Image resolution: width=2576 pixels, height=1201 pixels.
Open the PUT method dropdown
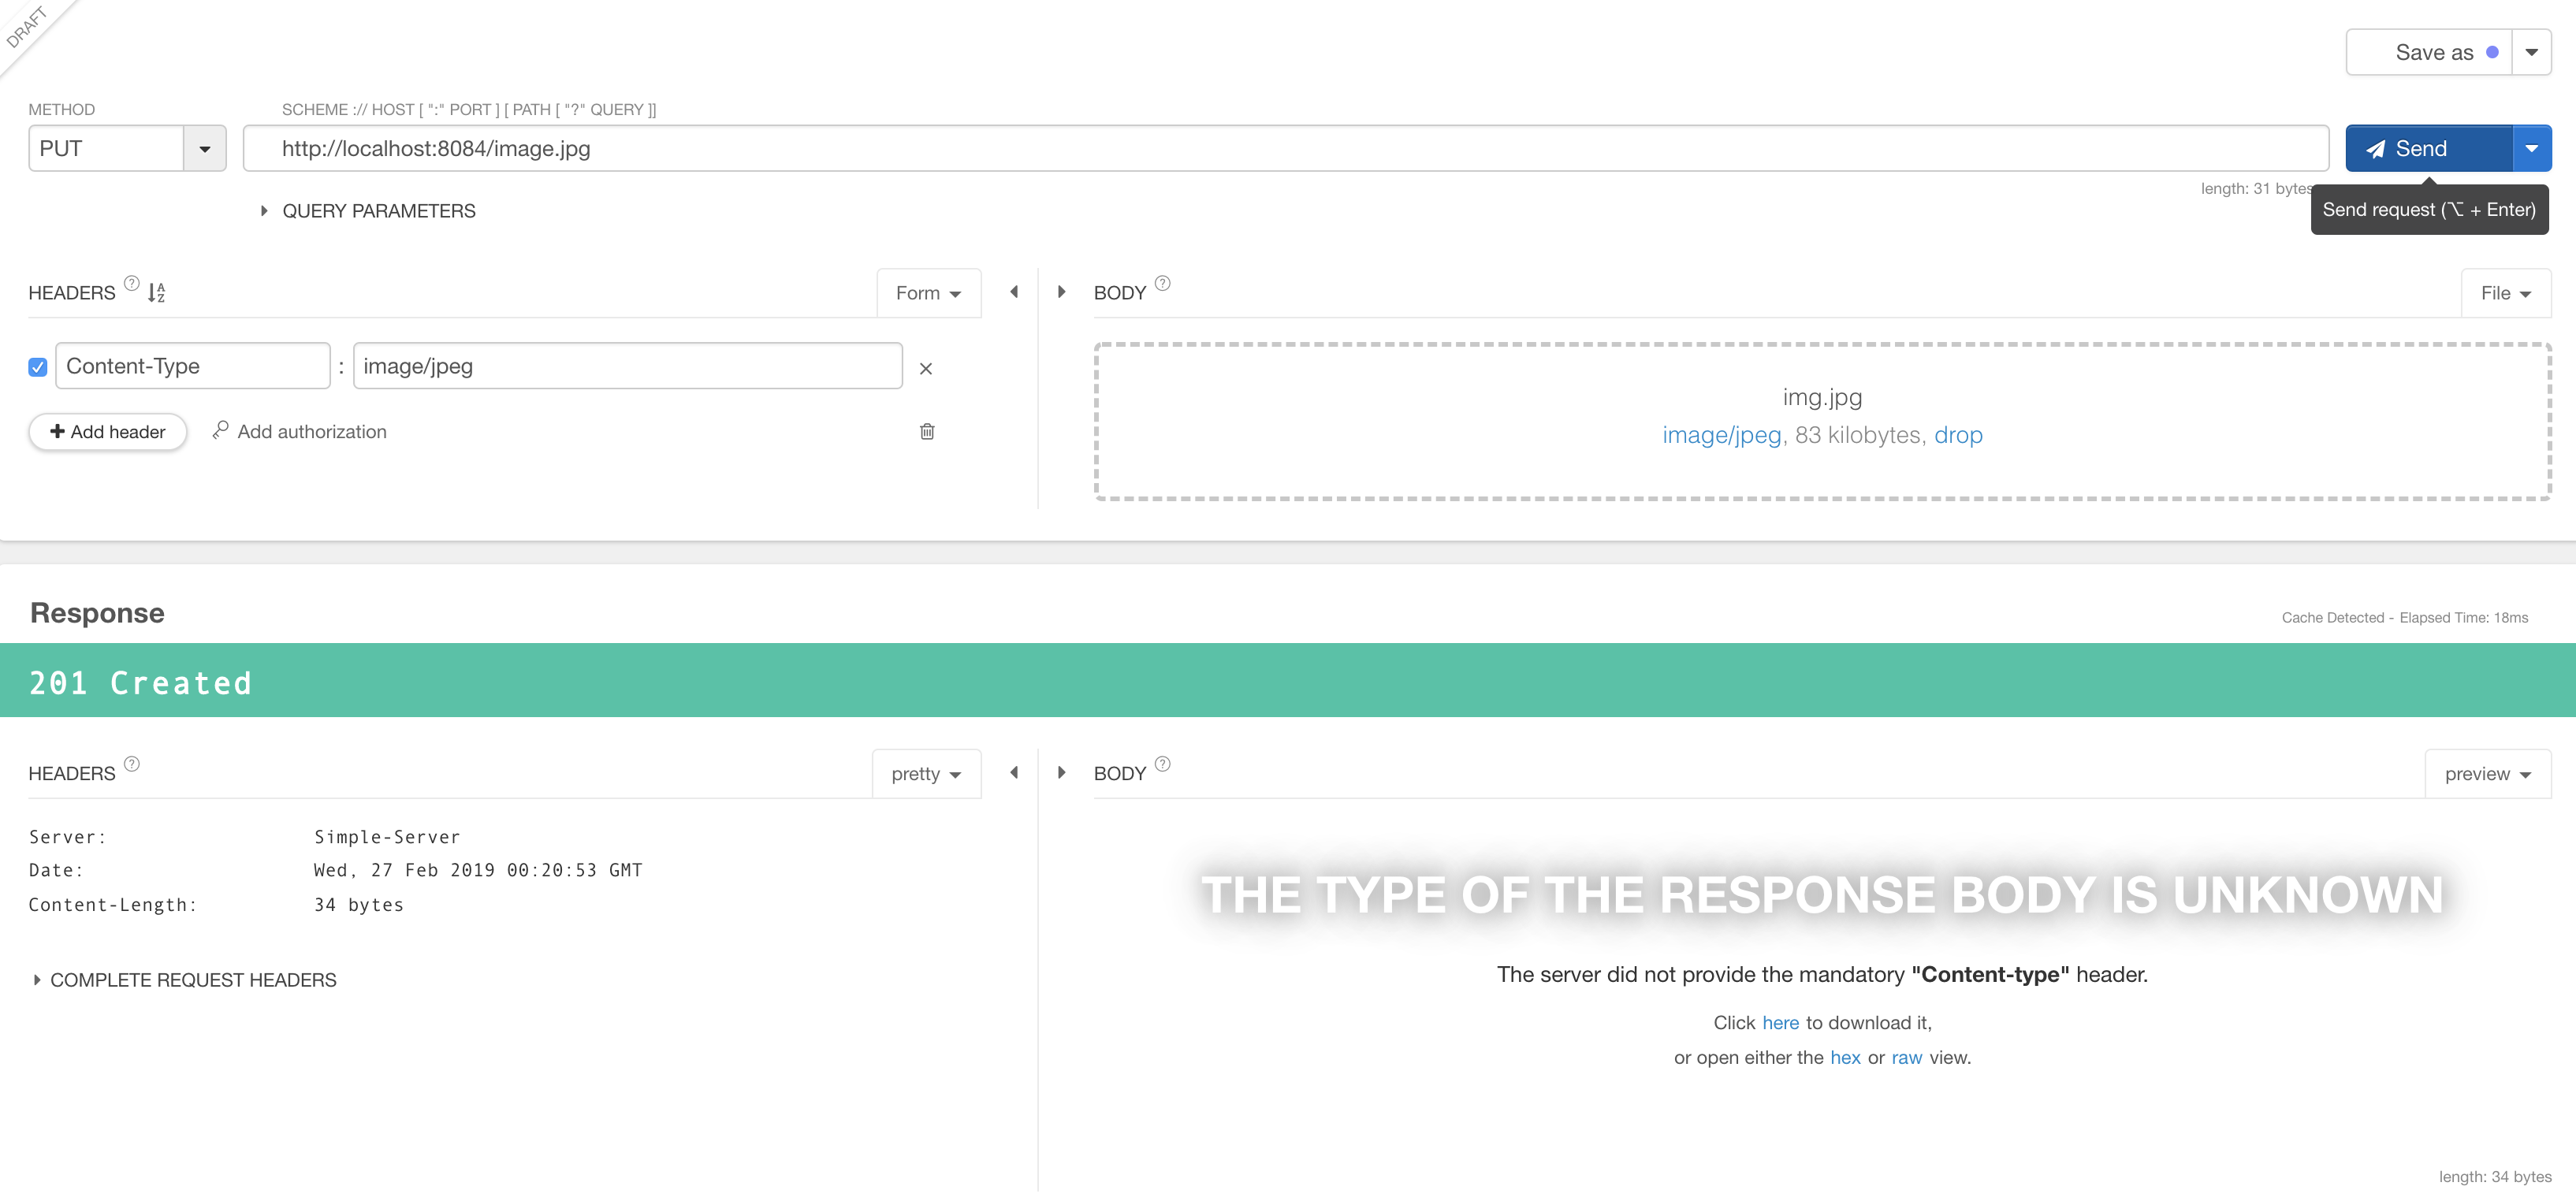click(x=205, y=148)
